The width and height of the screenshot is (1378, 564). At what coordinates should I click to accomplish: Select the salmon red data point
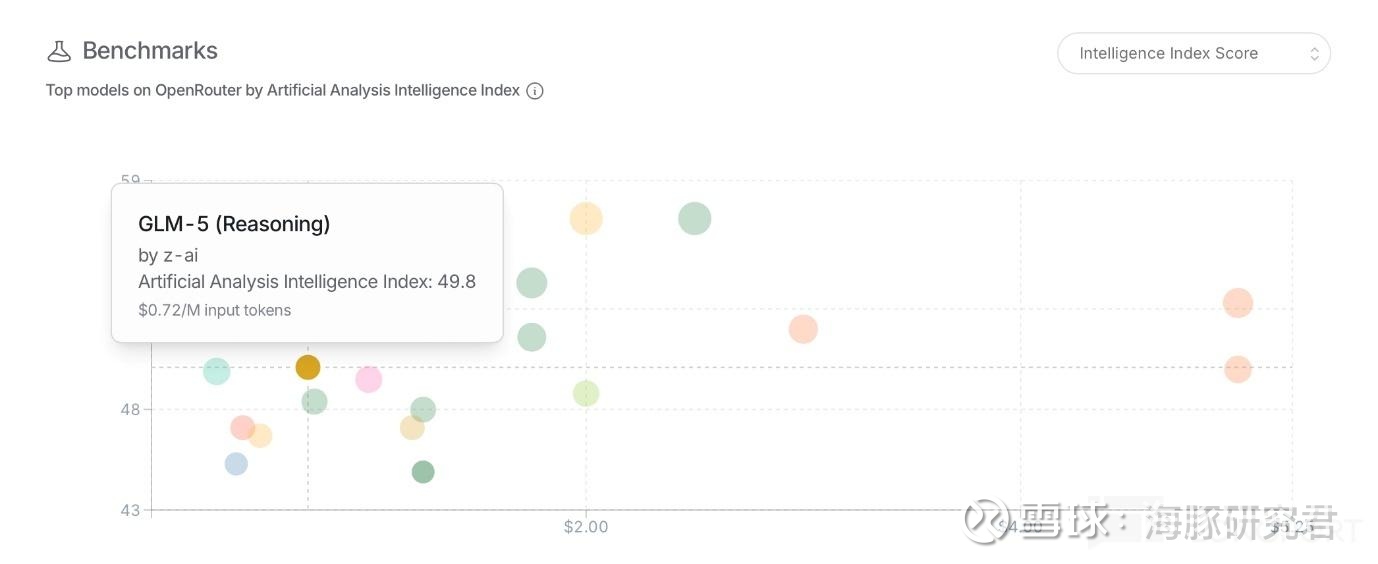click(x=242, y=427)
